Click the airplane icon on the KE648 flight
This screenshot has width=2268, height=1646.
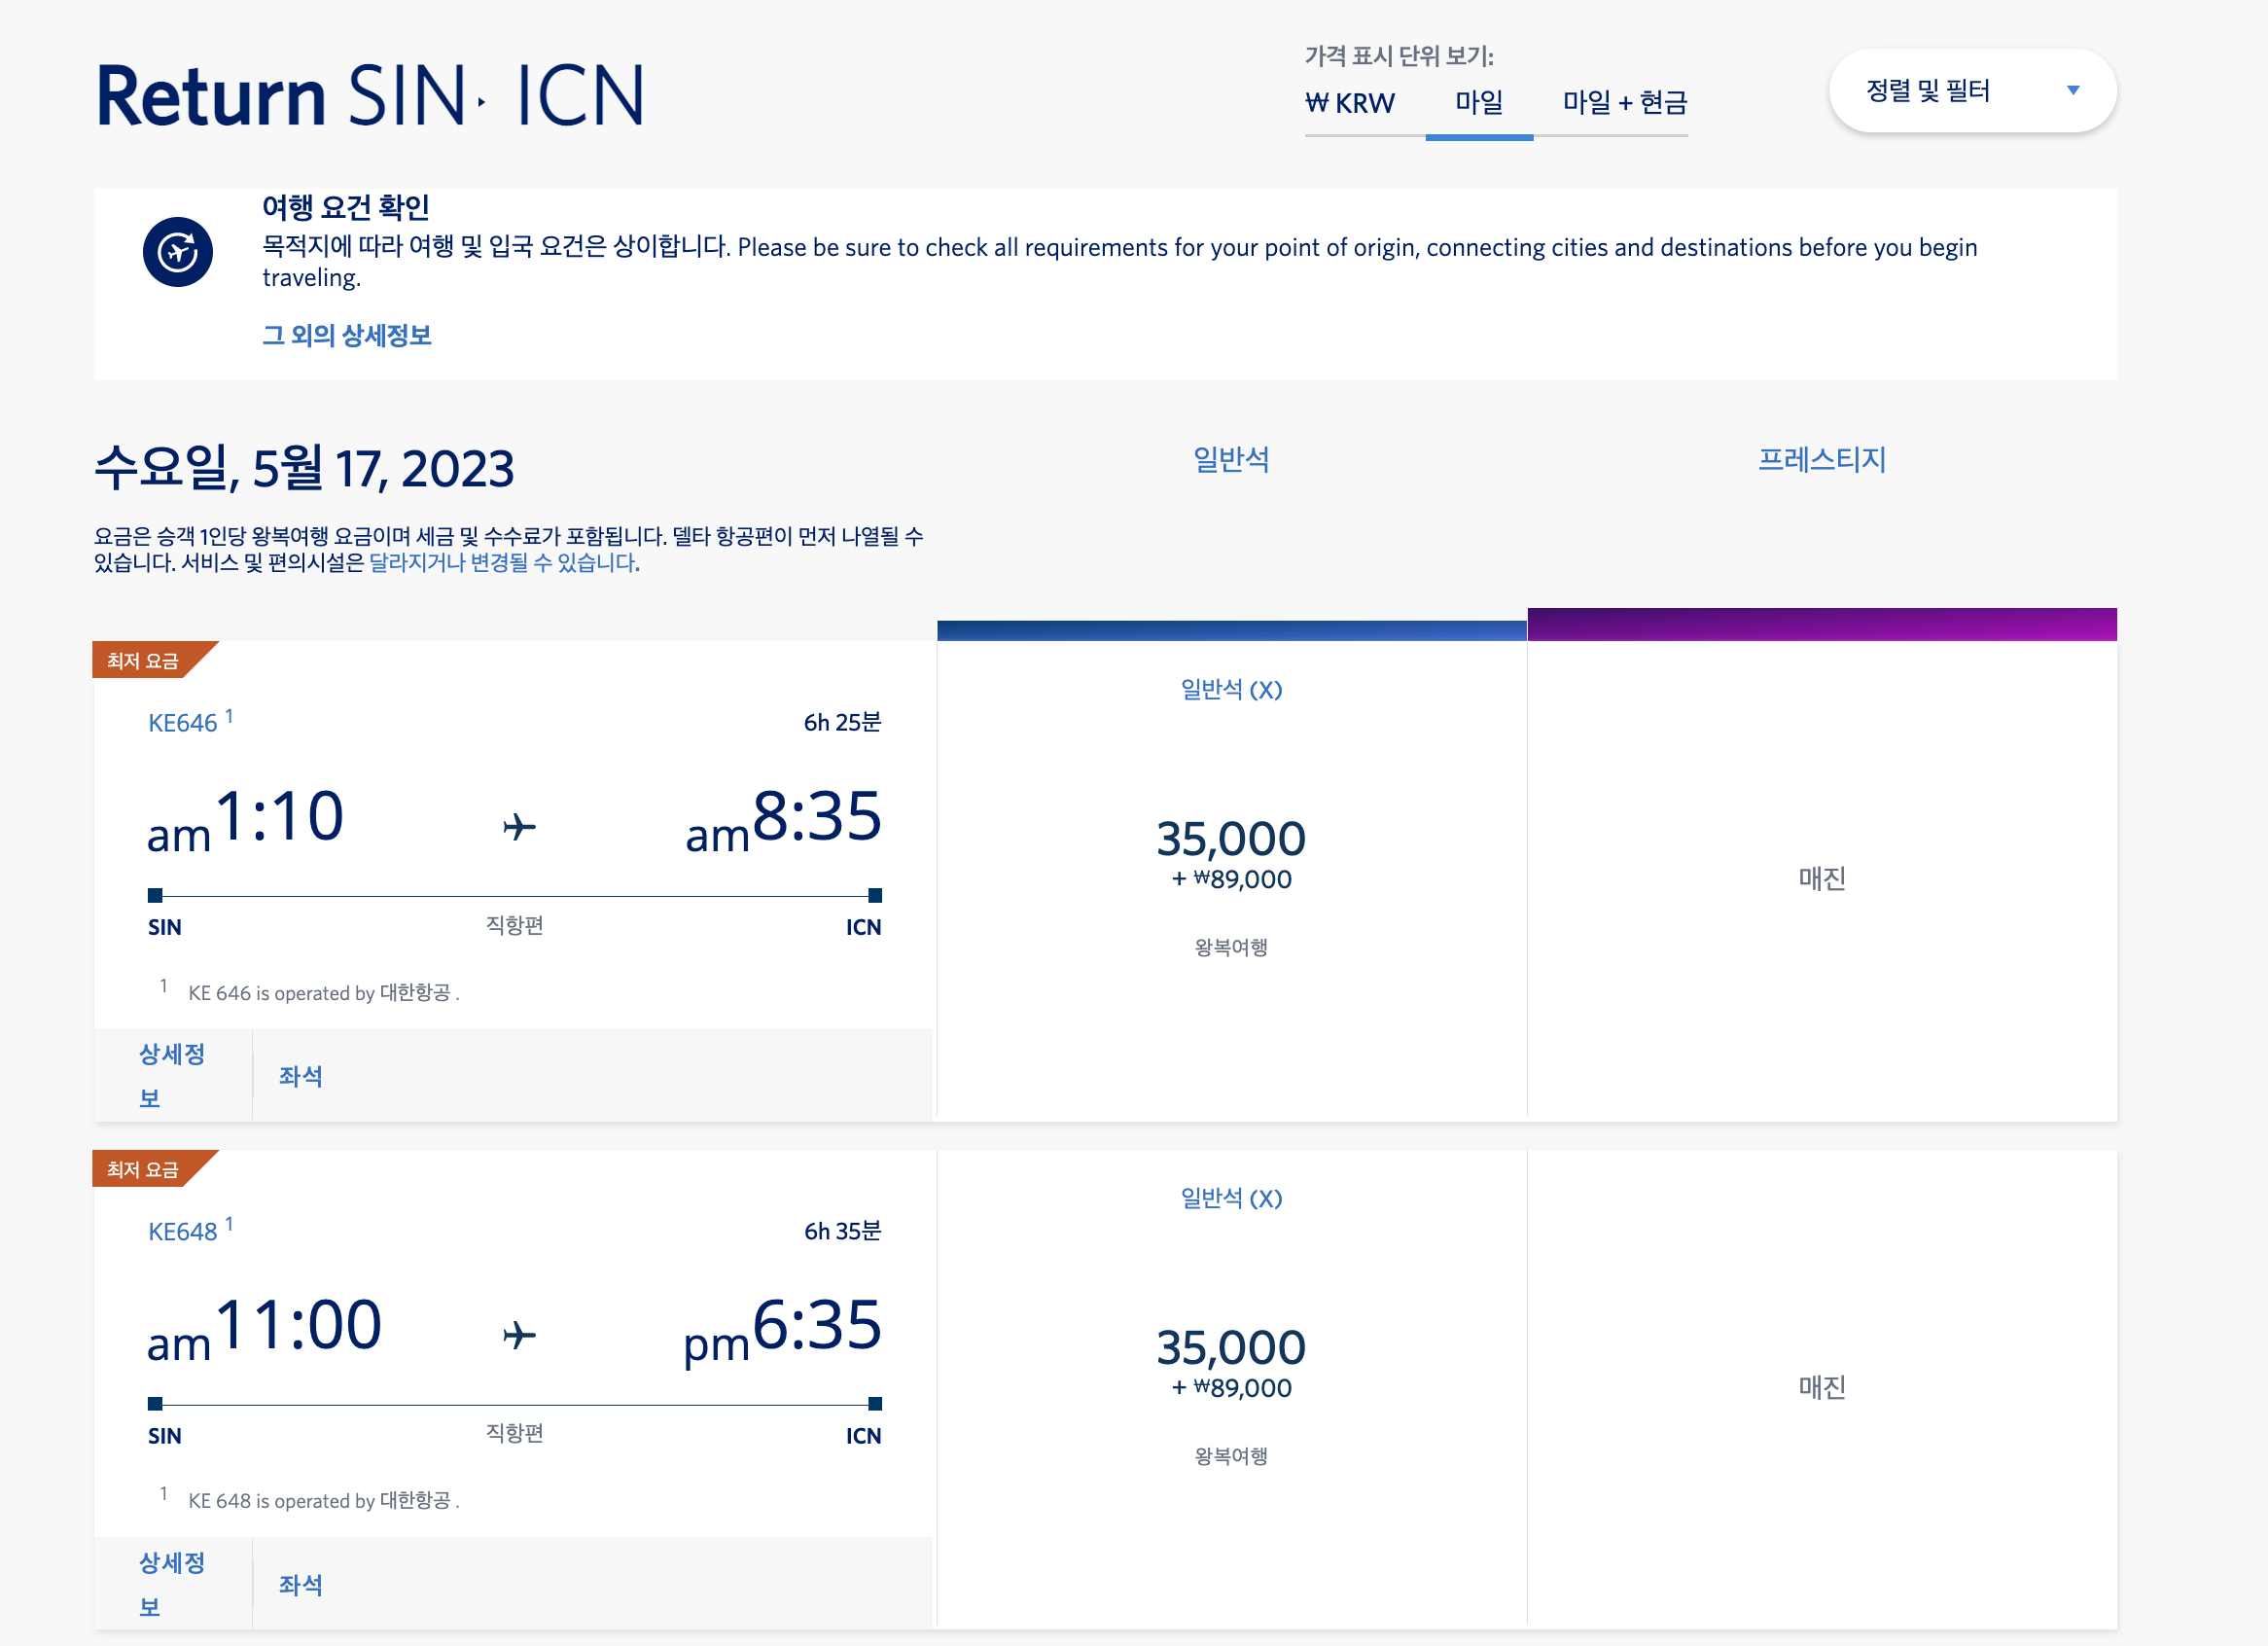519,1335
